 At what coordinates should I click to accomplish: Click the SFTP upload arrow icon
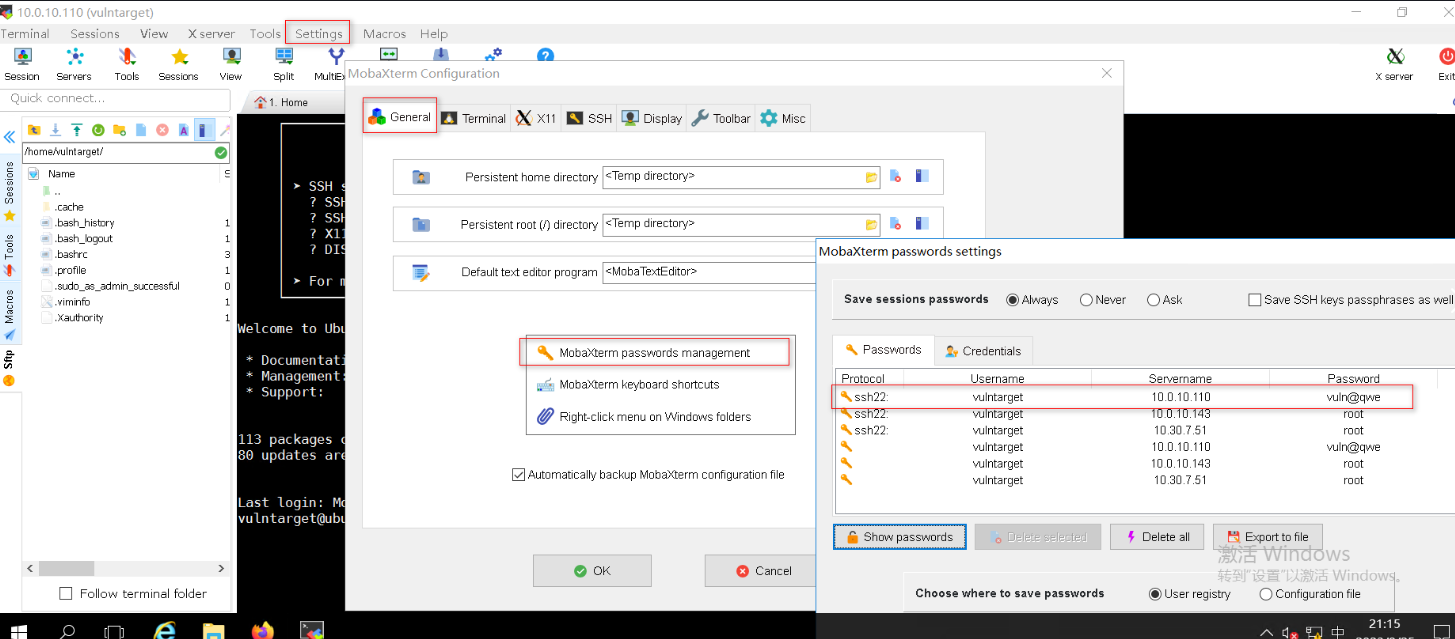(x=76, y=130)
